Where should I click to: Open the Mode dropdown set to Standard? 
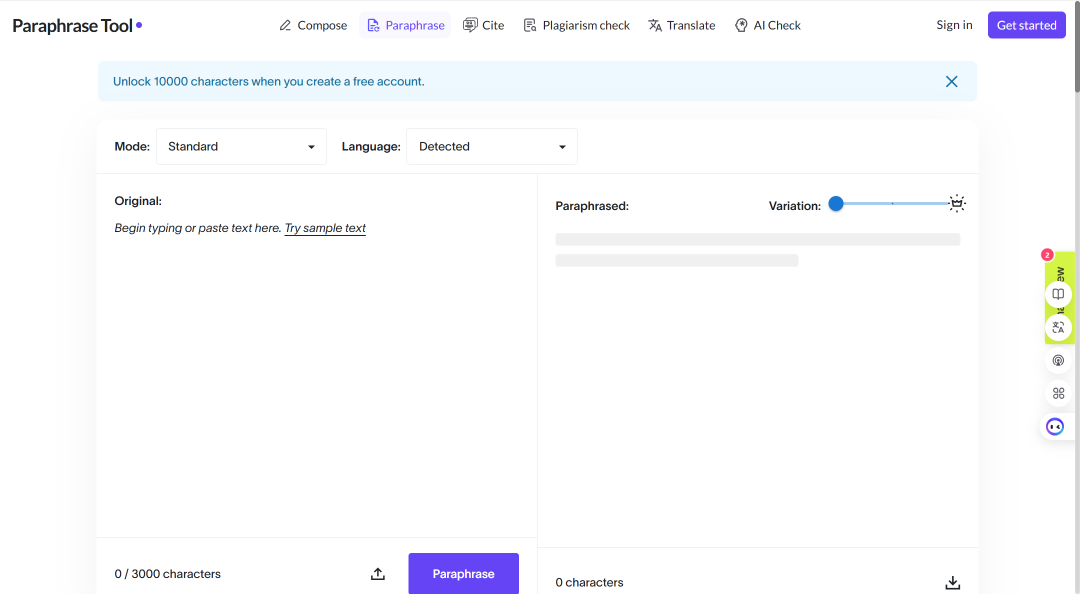click(x=241, y=146)
